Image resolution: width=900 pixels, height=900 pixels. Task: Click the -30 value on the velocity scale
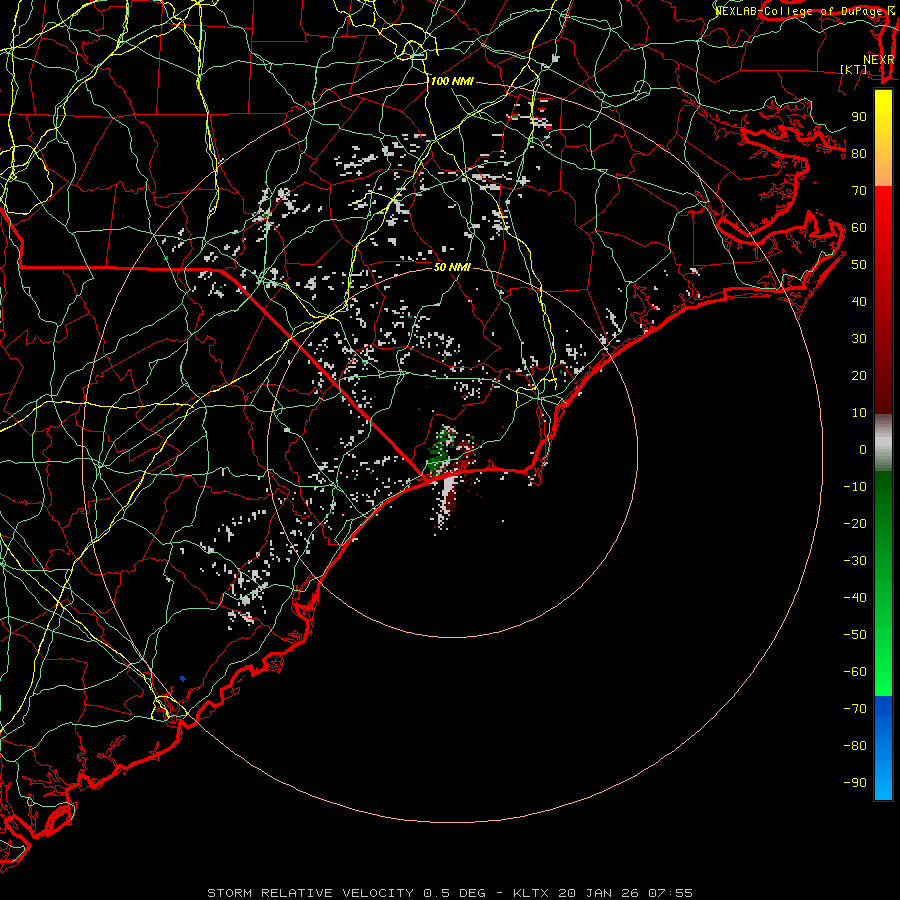point(855,561)
